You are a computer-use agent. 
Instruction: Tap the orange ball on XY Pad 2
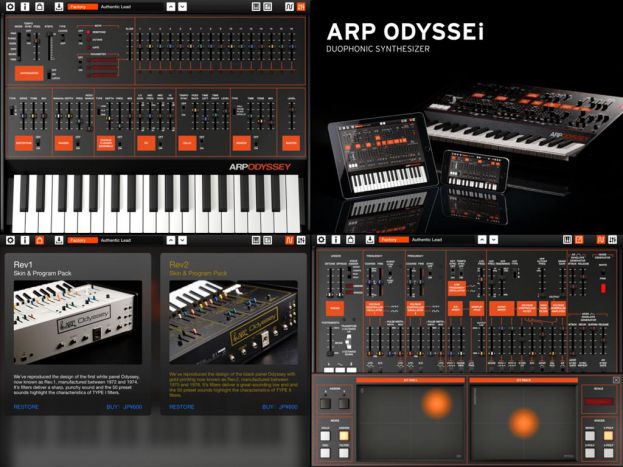pos(523,422)
